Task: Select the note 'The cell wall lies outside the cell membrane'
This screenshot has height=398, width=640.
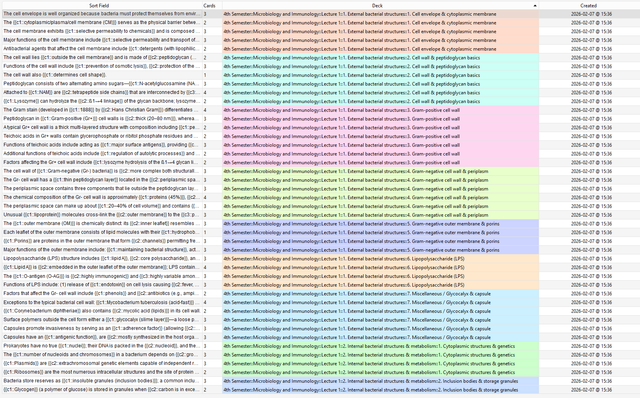Action: pyautogui.click(x=320, y=58)
